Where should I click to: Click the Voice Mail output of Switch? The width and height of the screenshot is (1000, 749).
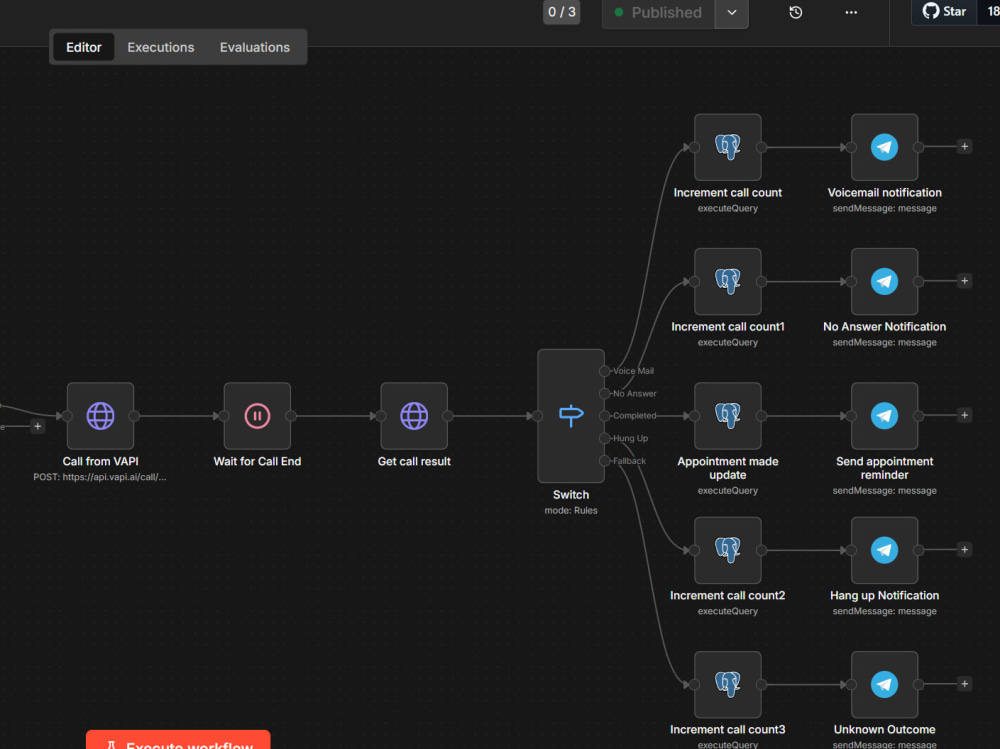click(604, 371)
